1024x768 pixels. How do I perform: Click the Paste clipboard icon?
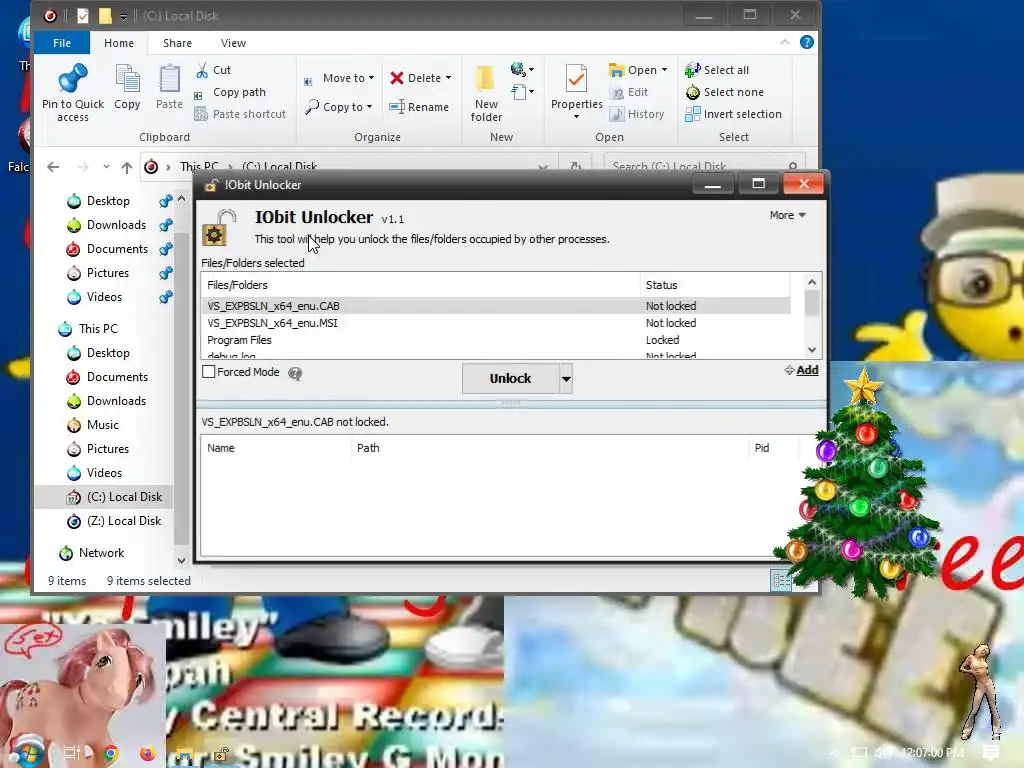pos(169,80)
